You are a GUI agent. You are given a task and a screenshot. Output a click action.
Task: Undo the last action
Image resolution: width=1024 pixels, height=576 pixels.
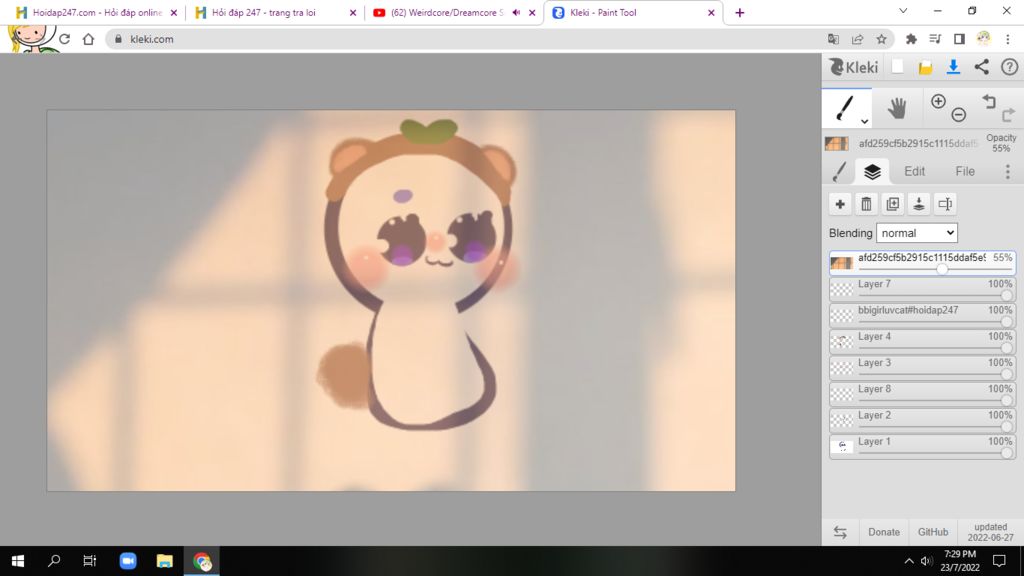click(989, 101)
